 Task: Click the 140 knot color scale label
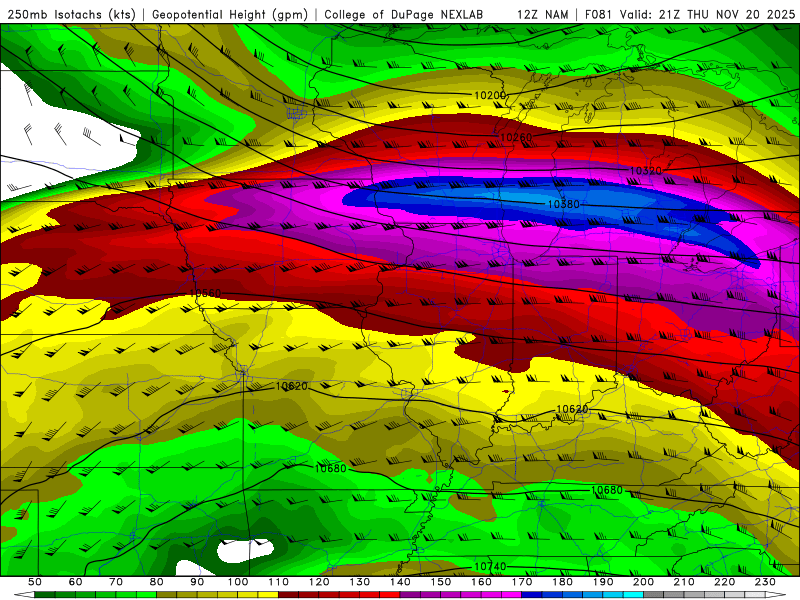click(400, 582)
